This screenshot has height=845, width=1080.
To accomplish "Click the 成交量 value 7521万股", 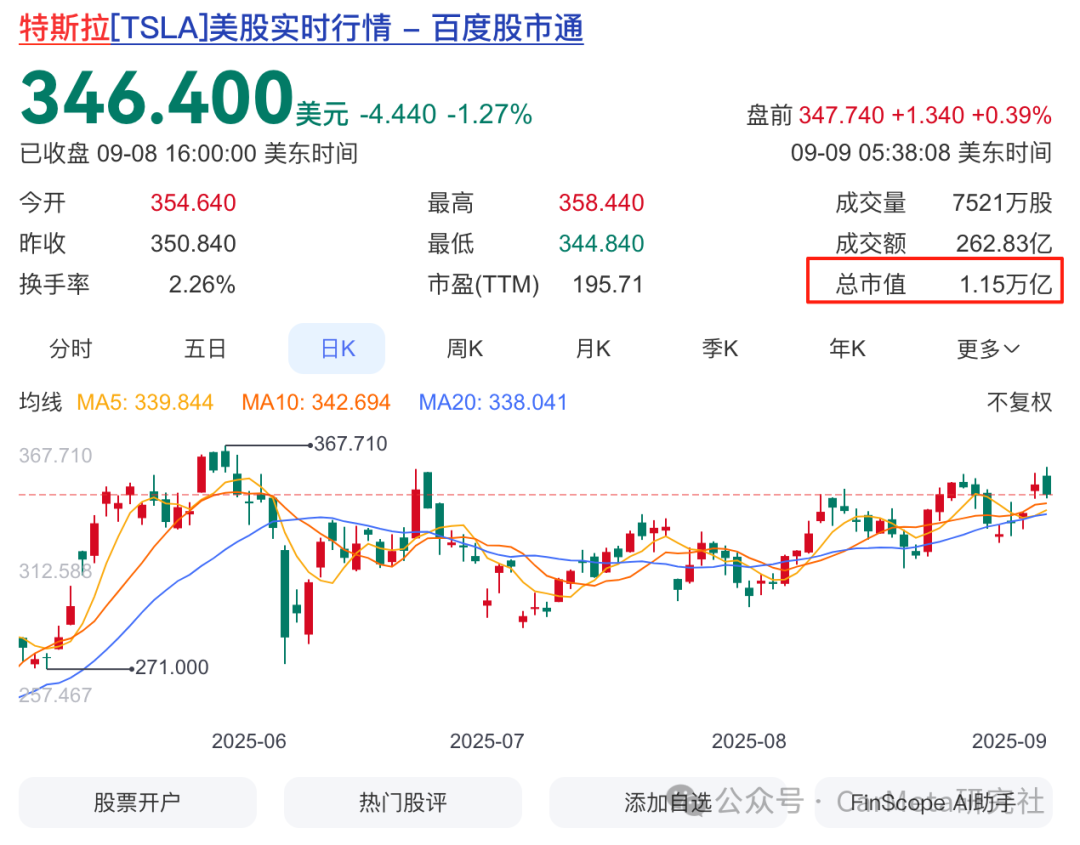I will 1002,203.
